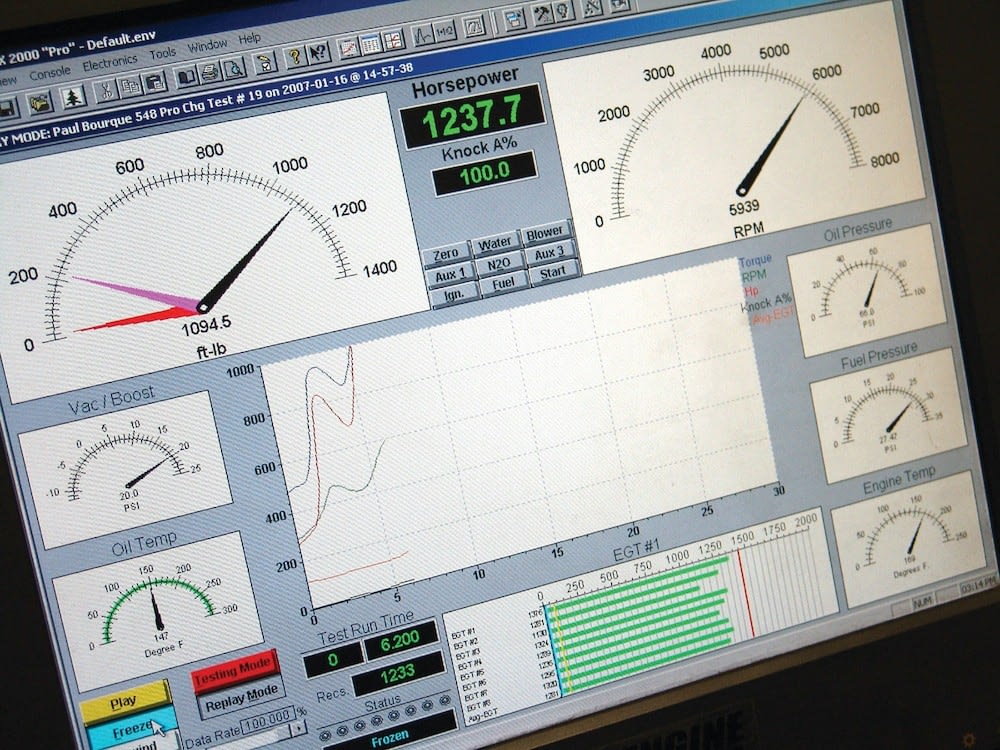This screenshot has width=1000, height=750.
Task: Click the Start control button
Action: 553,273
